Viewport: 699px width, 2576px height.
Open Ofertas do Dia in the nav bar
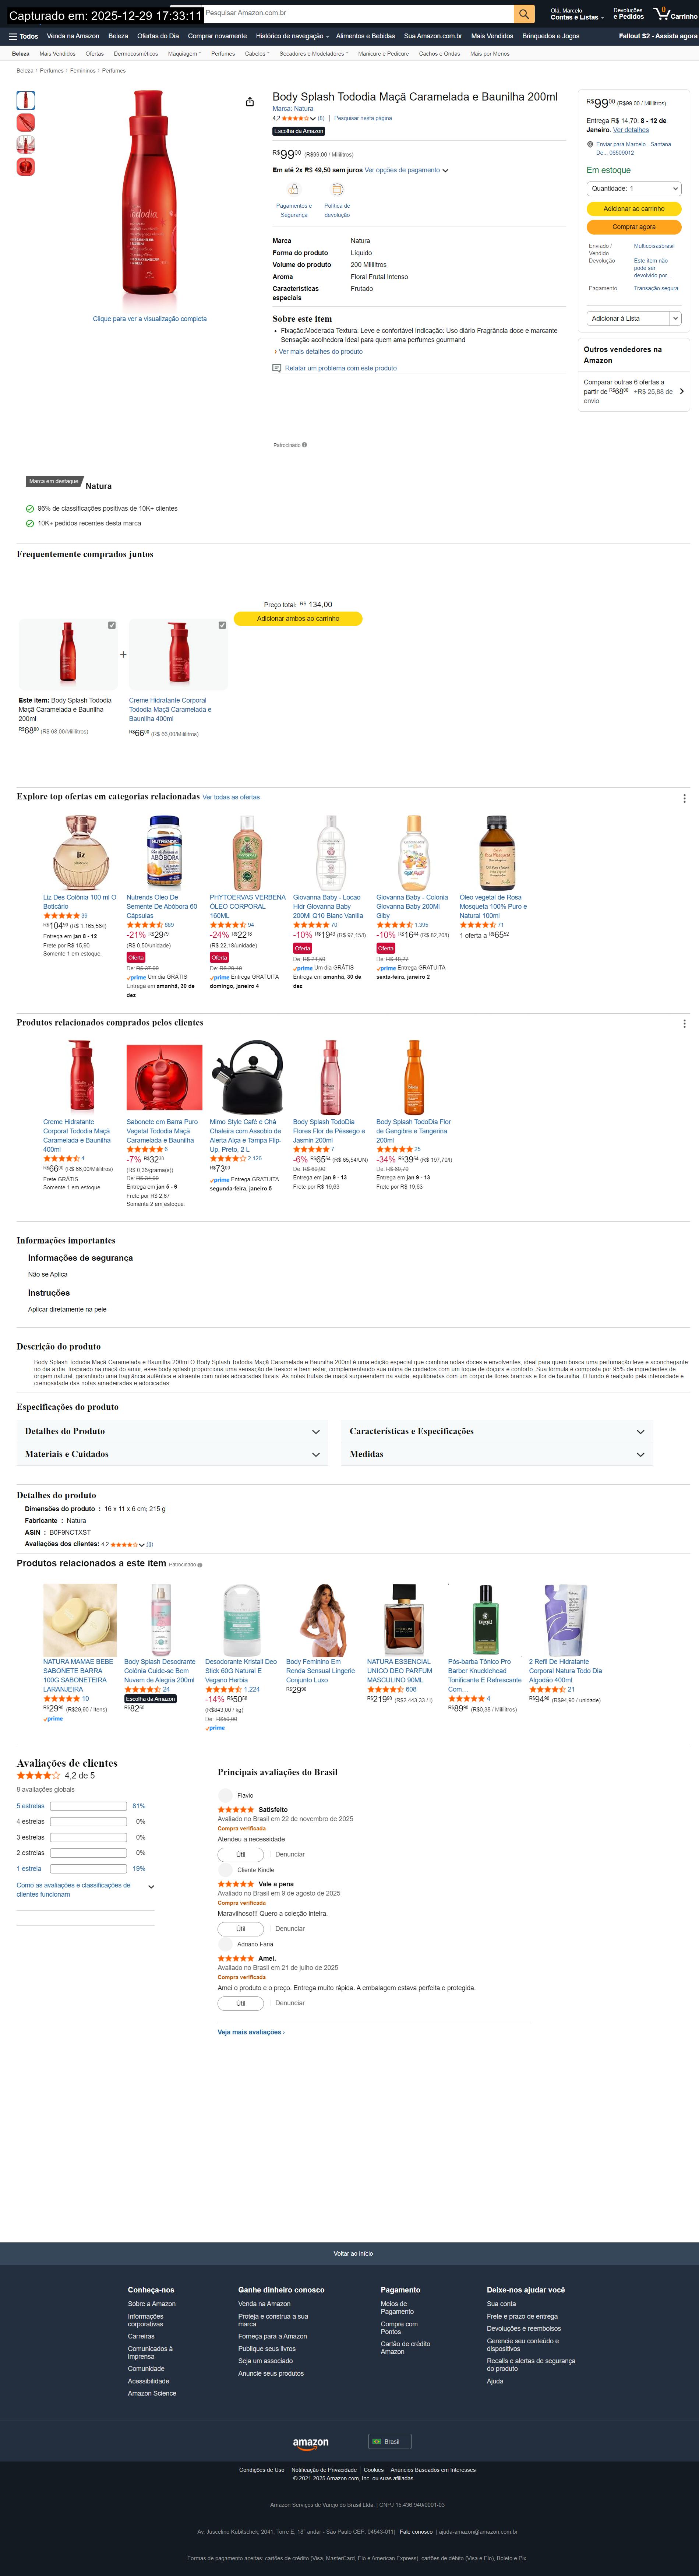(158, 36)
